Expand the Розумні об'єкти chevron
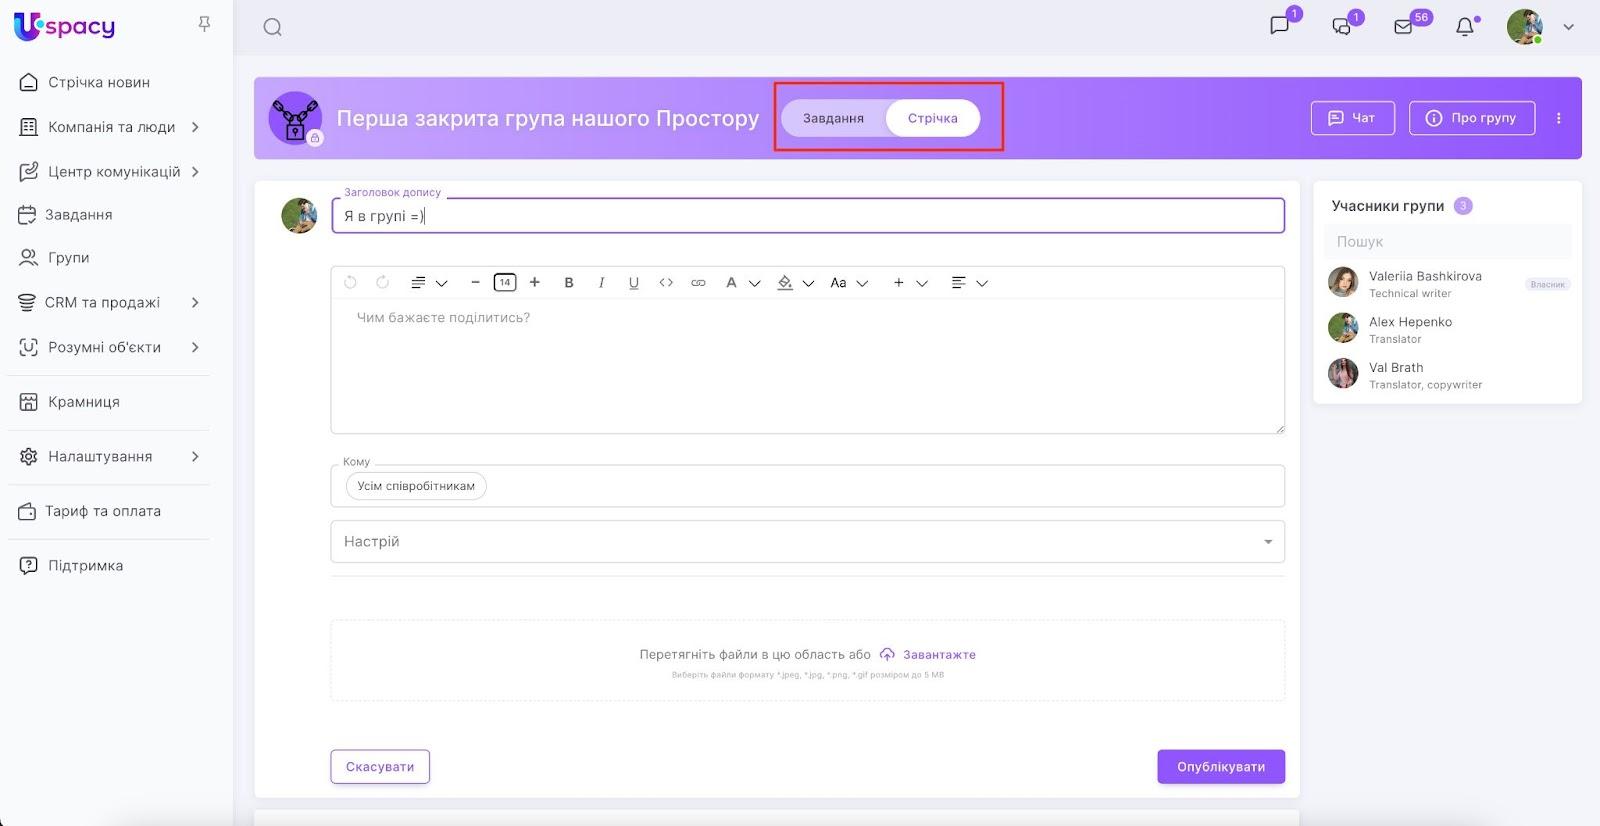 (x=195, y=347)
